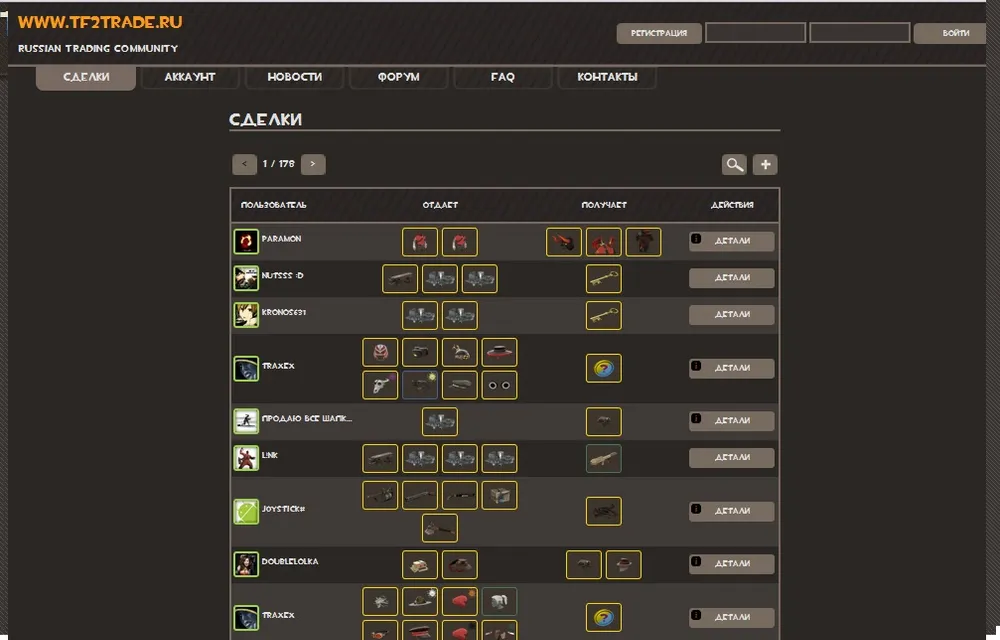Open the Новости tab
The height and width of the screenshot is (640, 1000).
295,76
